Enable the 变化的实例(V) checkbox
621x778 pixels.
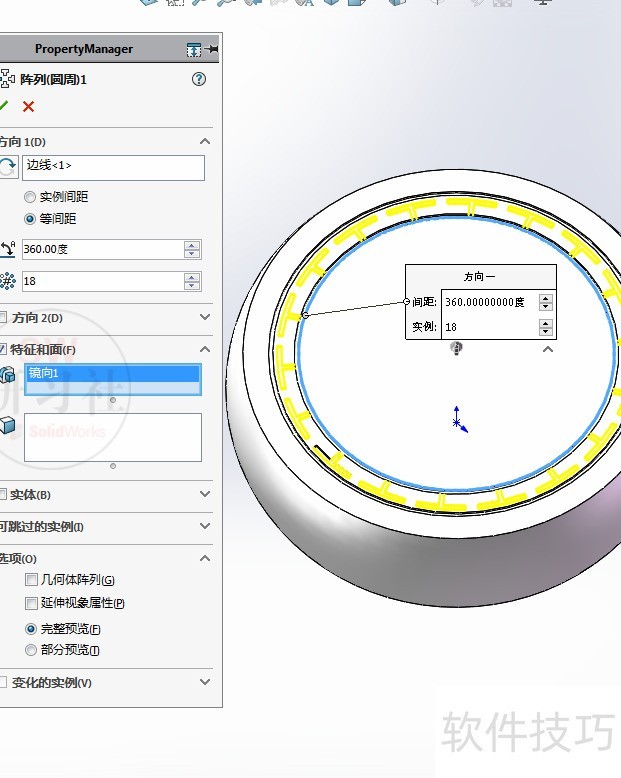coord(3,682)
